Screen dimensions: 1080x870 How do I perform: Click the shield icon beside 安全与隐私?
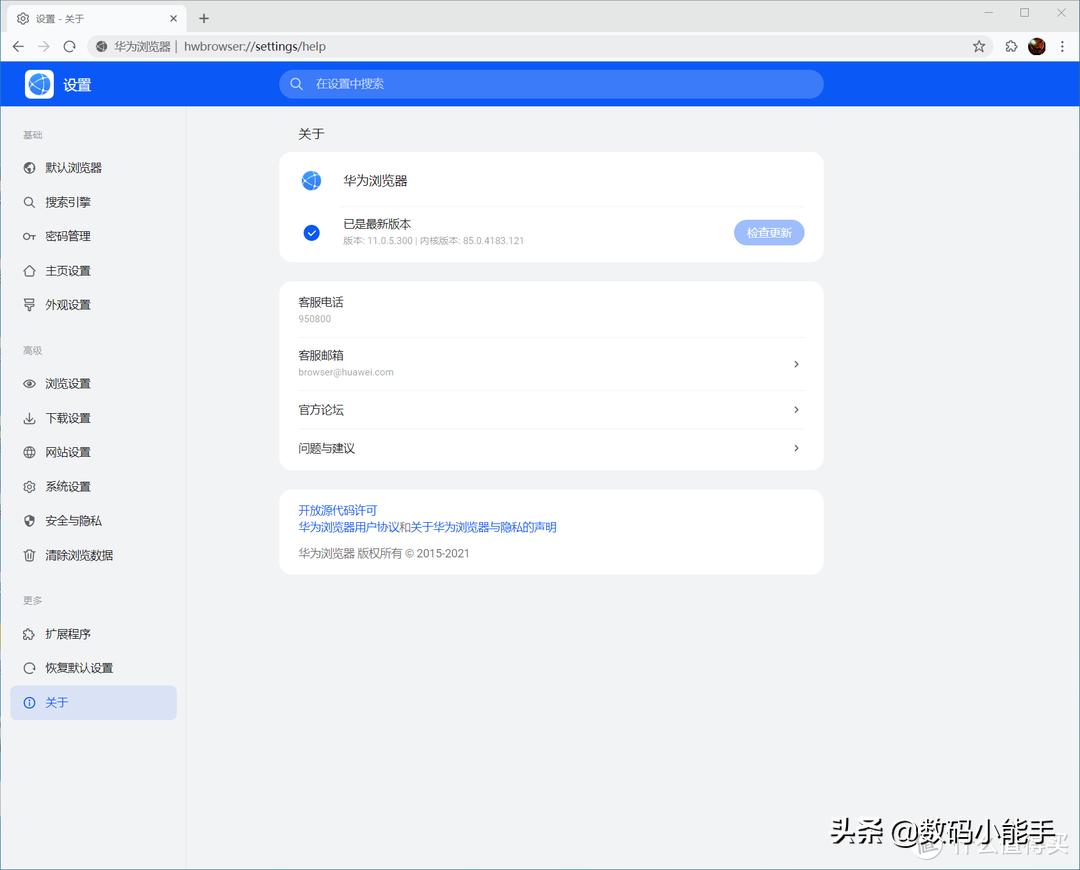29,521
